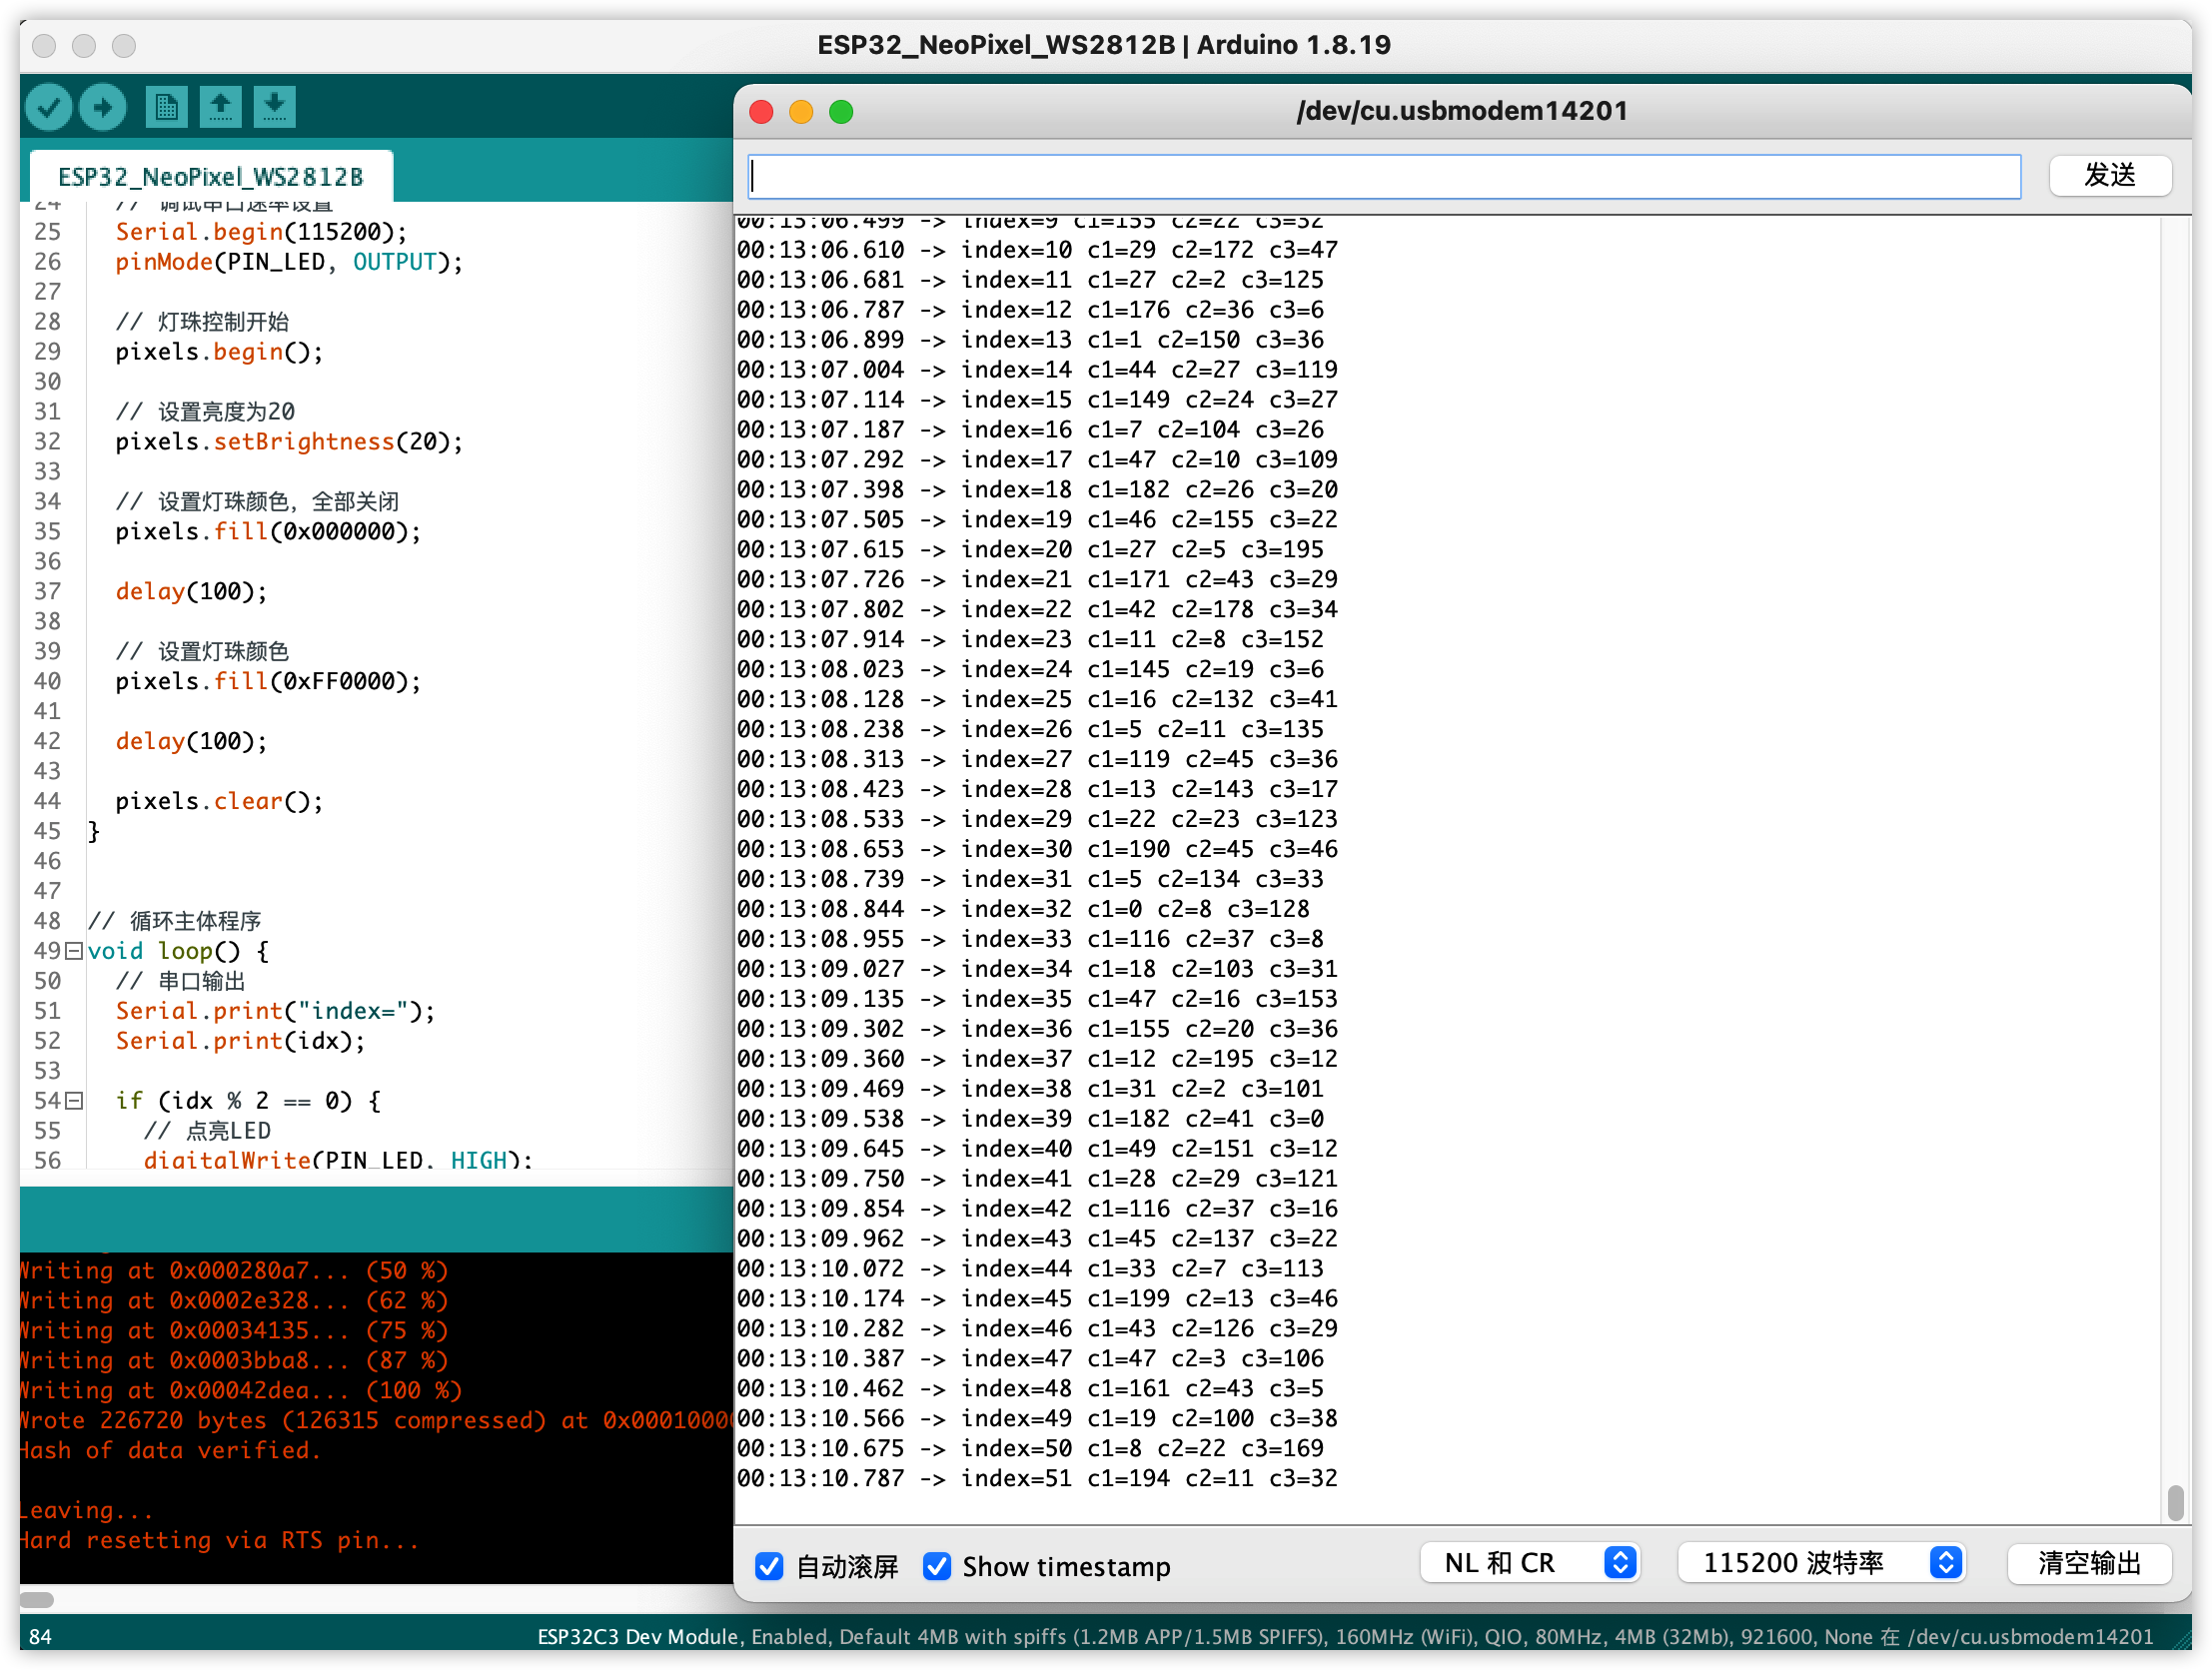Click the pixels.begin(); code line
Viewport: 2212px width, 1670px height.
click(219, 352)
